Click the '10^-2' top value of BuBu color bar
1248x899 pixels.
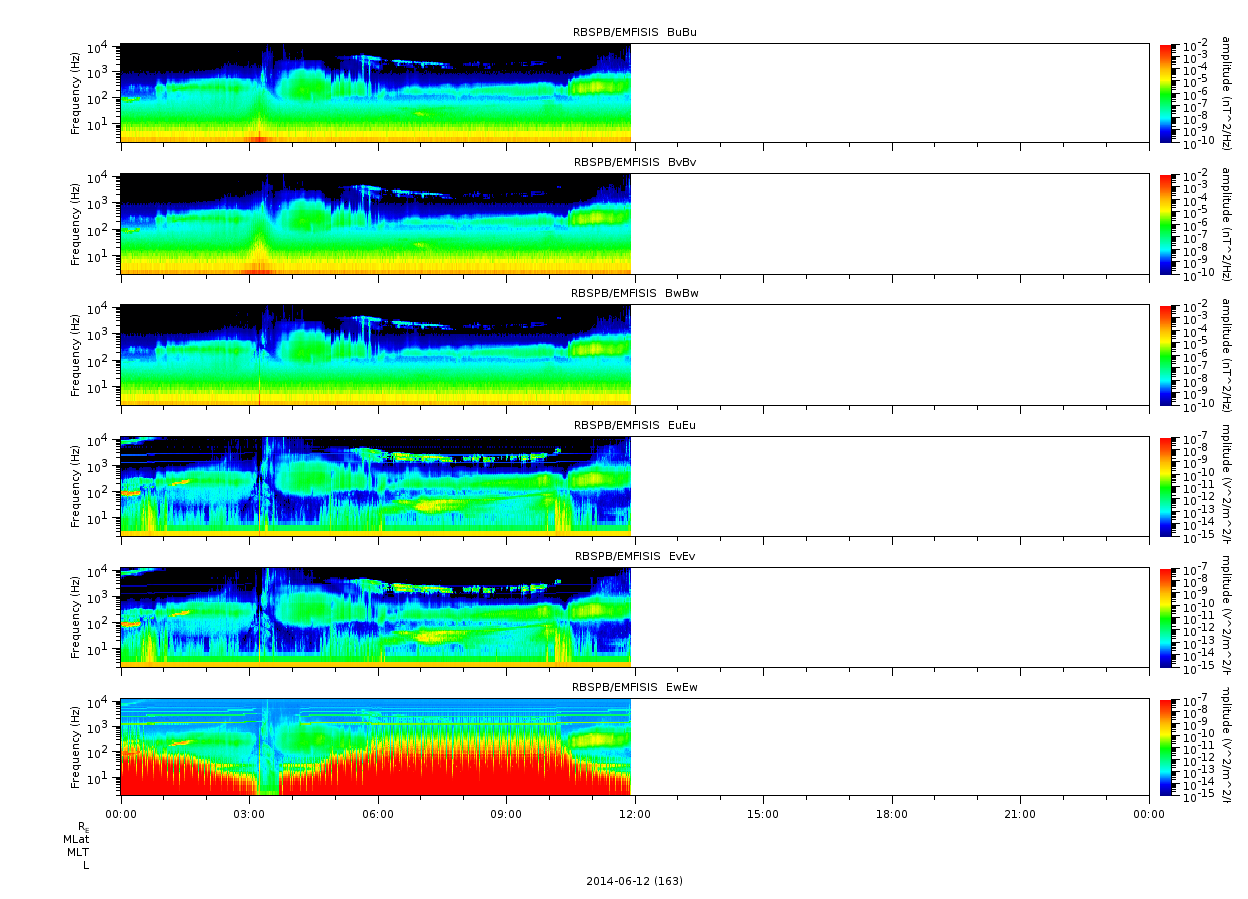[1195, 46]
